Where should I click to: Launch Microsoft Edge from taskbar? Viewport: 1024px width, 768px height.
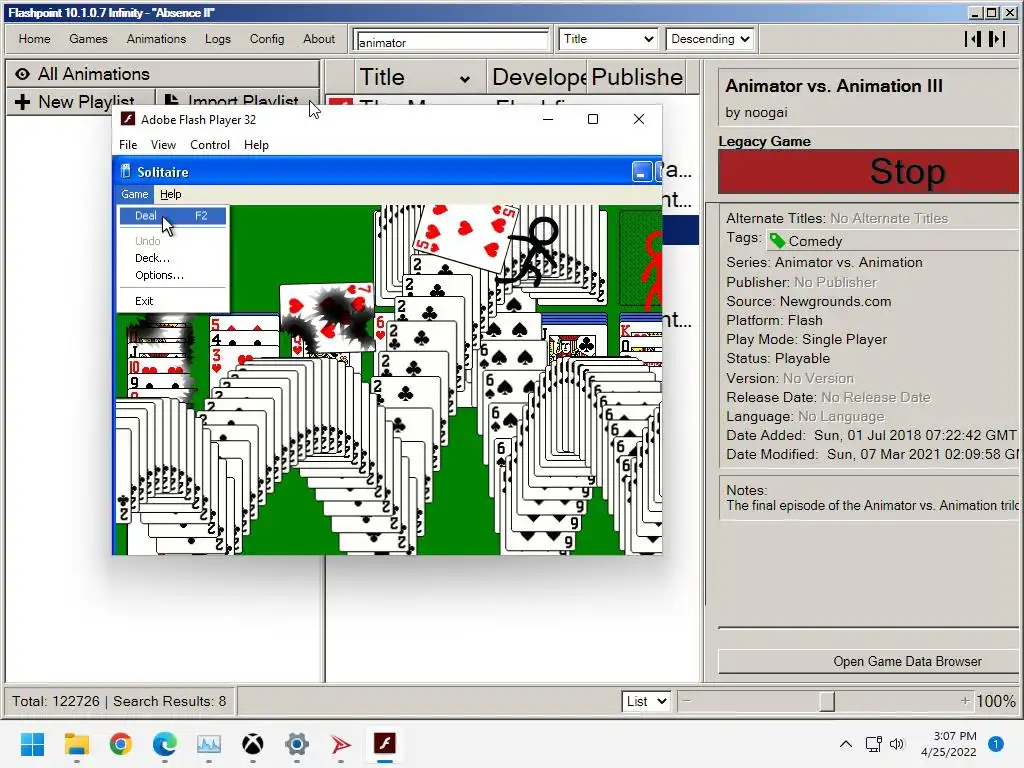click(165, 743)
